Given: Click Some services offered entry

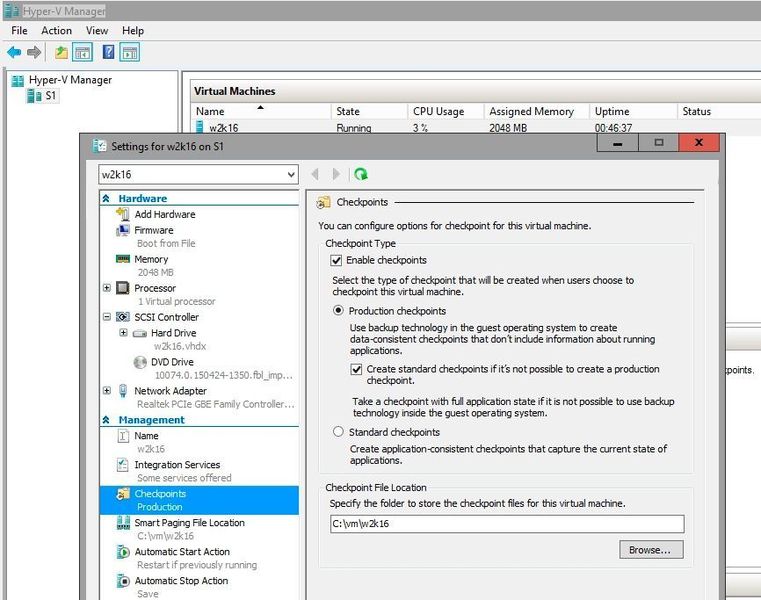Looking at the screenshot, I should point(184,478).
